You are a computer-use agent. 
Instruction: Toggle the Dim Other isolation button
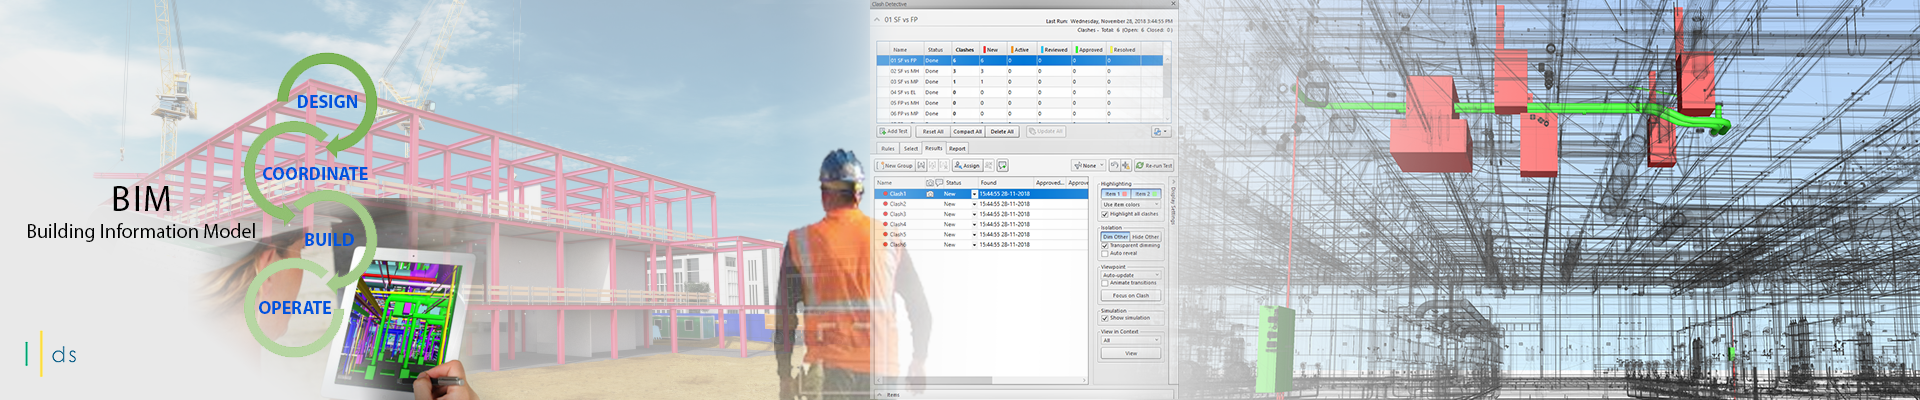1115,237
